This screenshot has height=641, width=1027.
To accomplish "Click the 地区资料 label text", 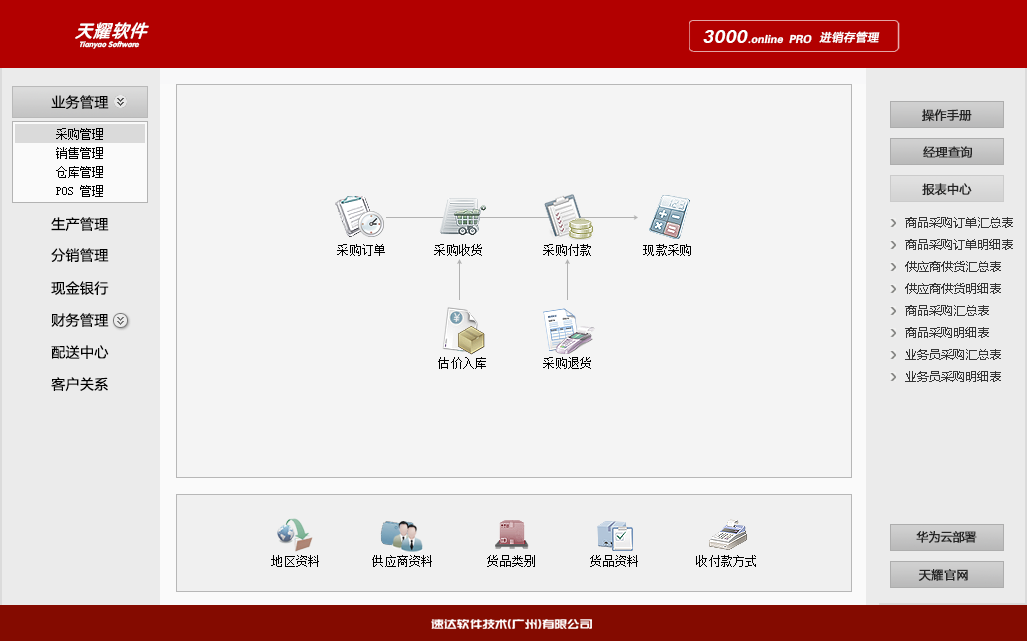I will pos(295,561).
